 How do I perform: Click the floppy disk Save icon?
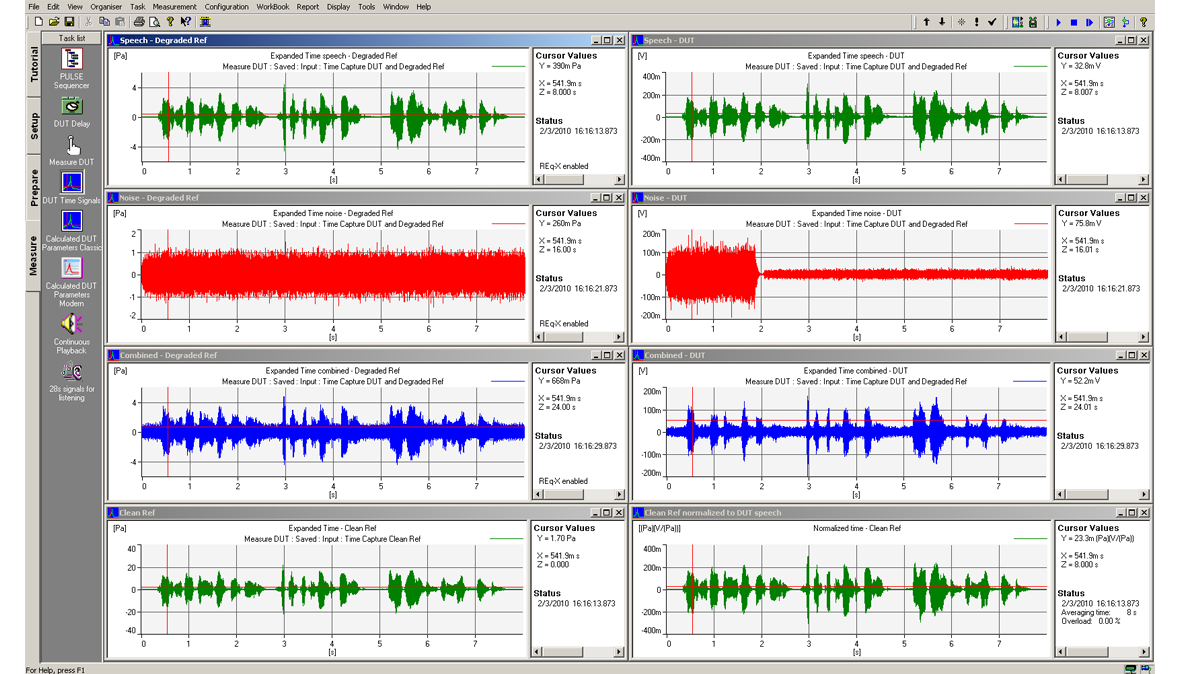click(69, 22)
